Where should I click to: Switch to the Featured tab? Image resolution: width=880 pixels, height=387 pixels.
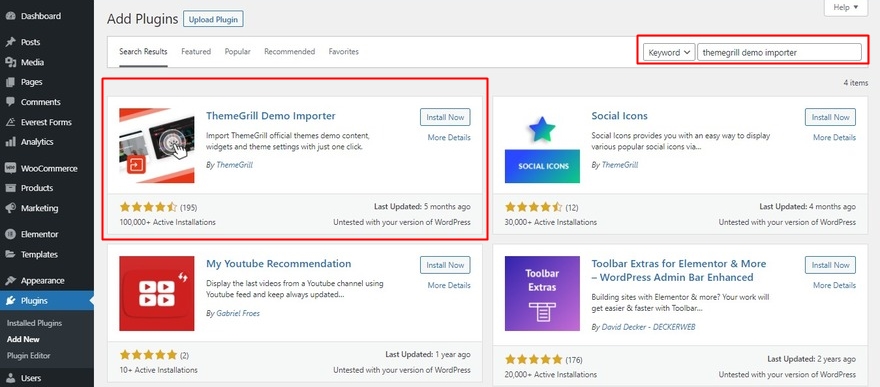click(x=196, y=52)
